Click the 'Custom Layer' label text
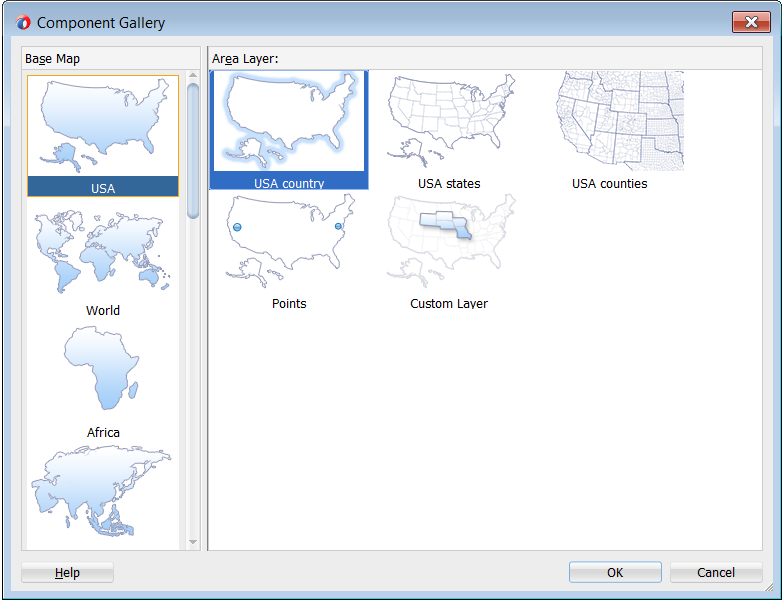 (449, 303)
